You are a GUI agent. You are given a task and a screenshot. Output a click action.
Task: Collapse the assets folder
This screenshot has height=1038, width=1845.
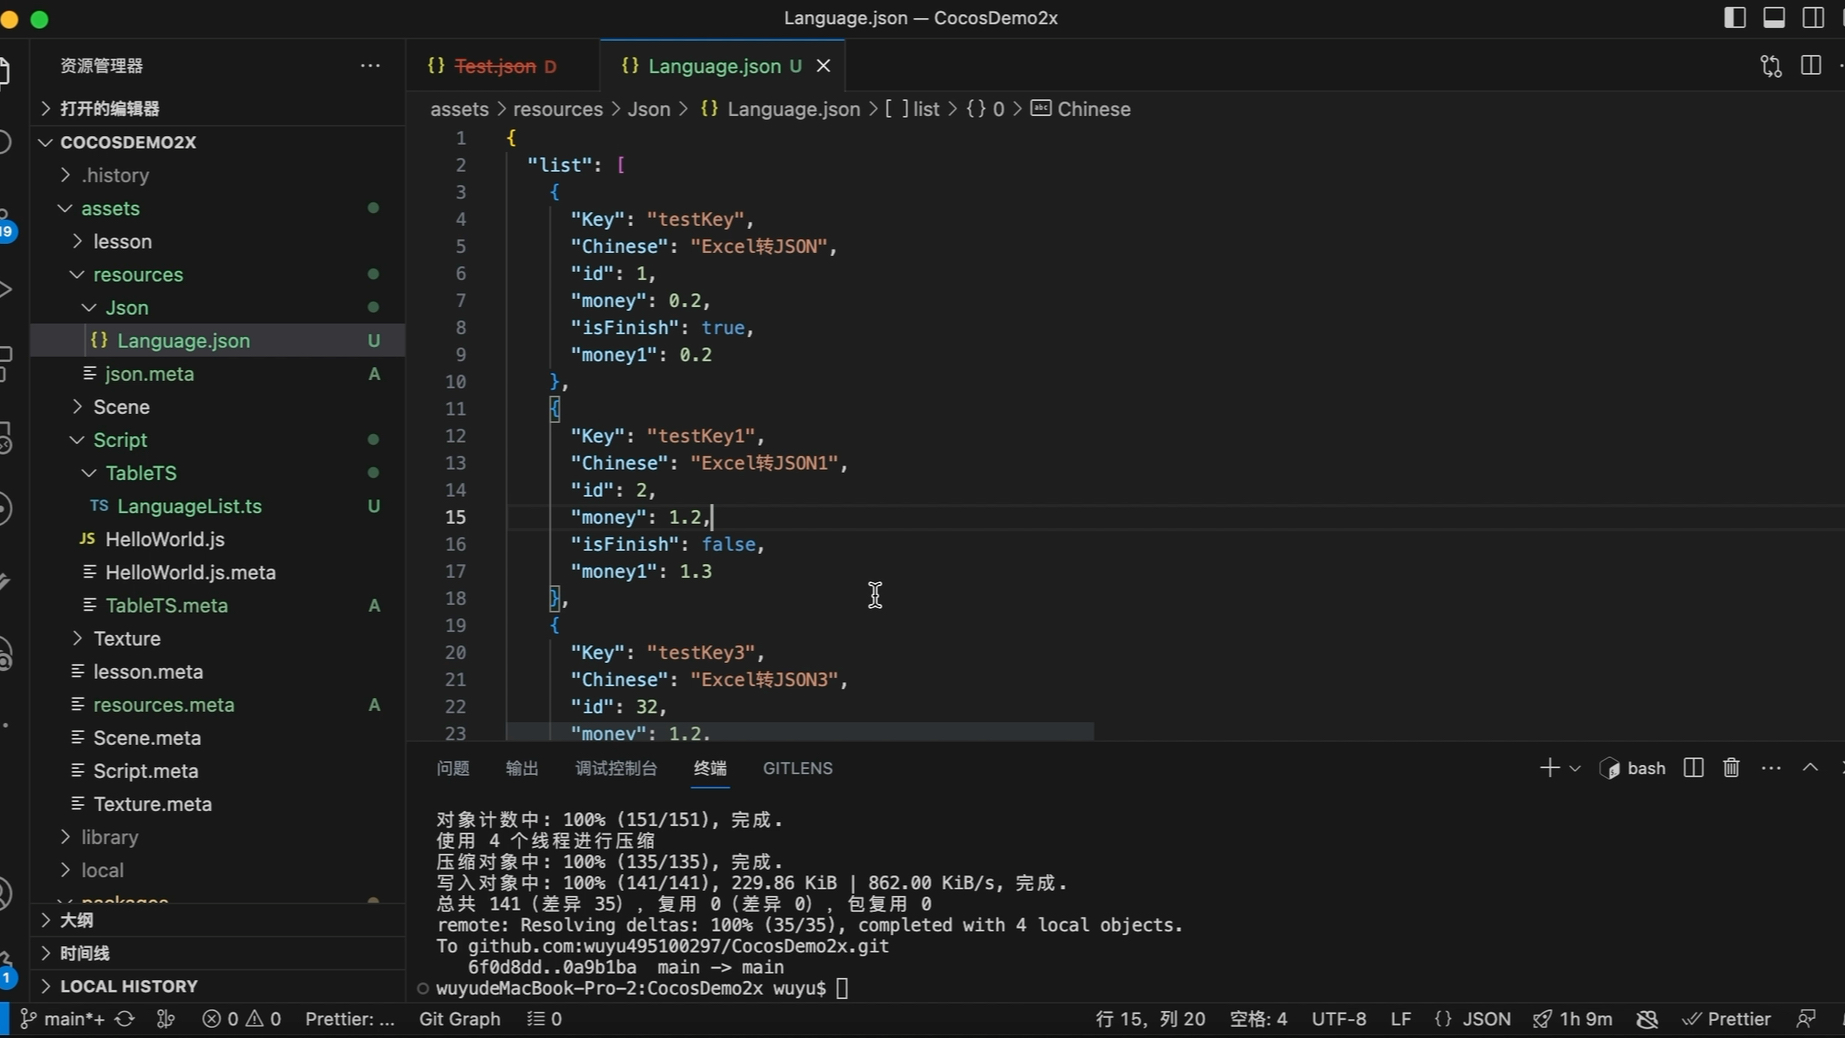(110, 208)
